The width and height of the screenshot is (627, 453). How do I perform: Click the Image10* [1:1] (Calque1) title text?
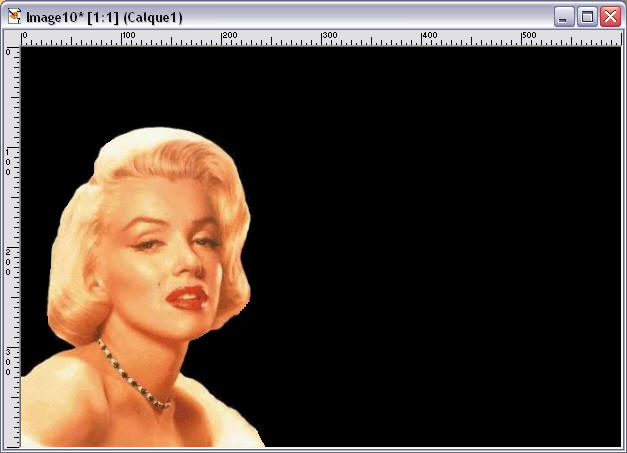tap(104, 18)
